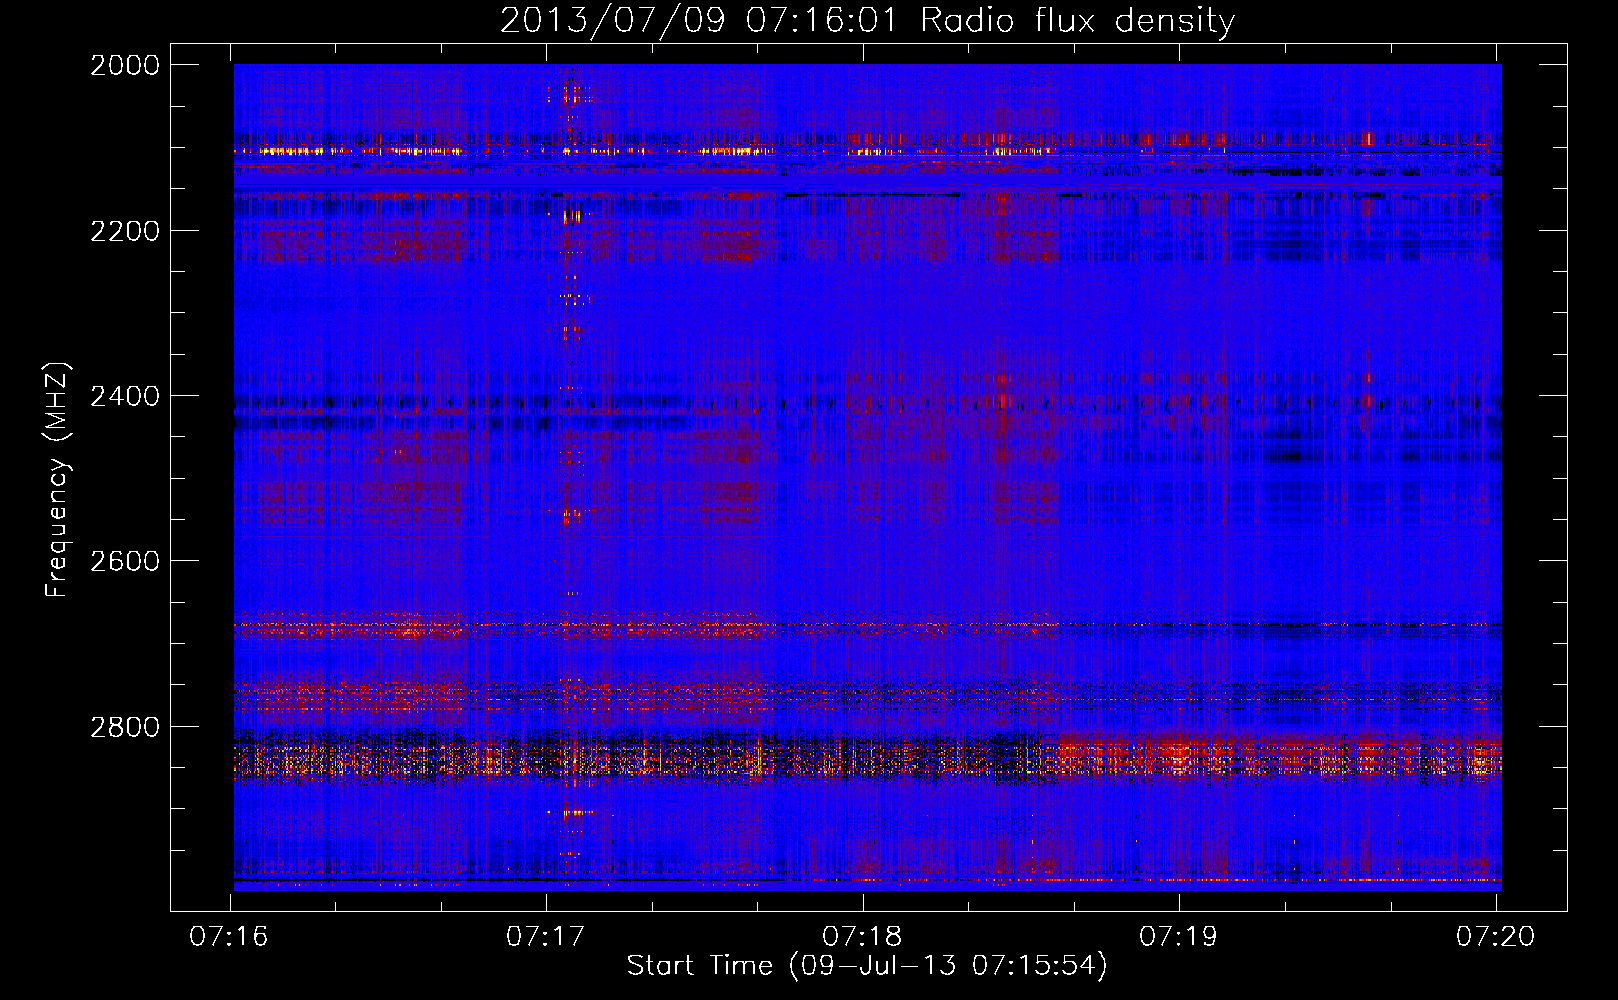Click the 07:18 time tick label

[862, 936]
